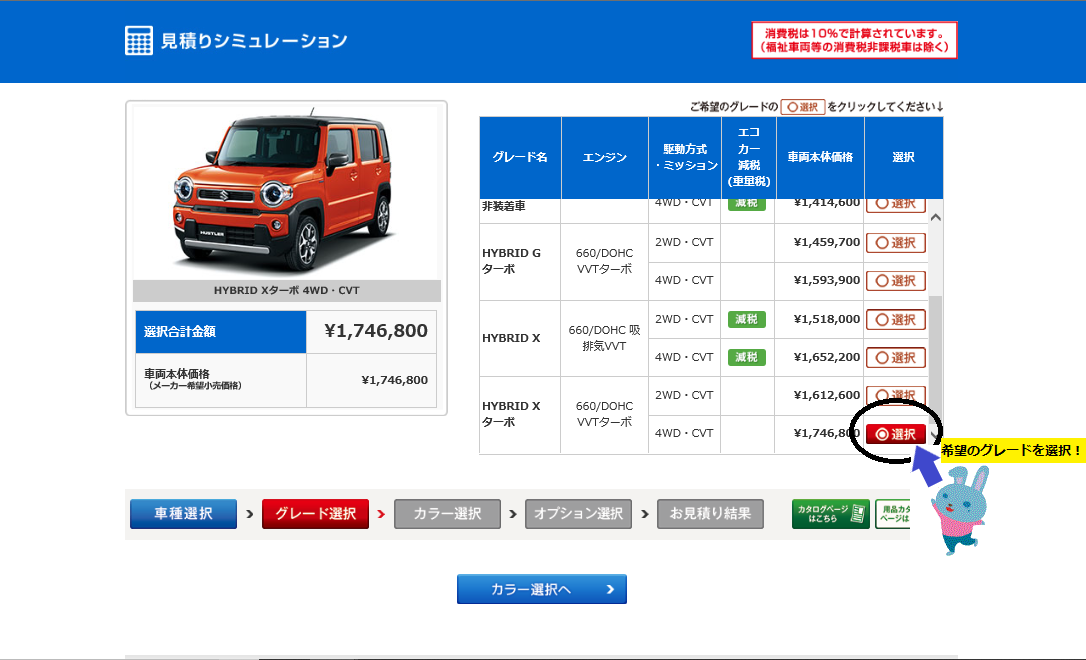The width and height of the screenshot is (1086, 660).
Task: Click the 車両本体価格 column header
Action: pos(820,157)
